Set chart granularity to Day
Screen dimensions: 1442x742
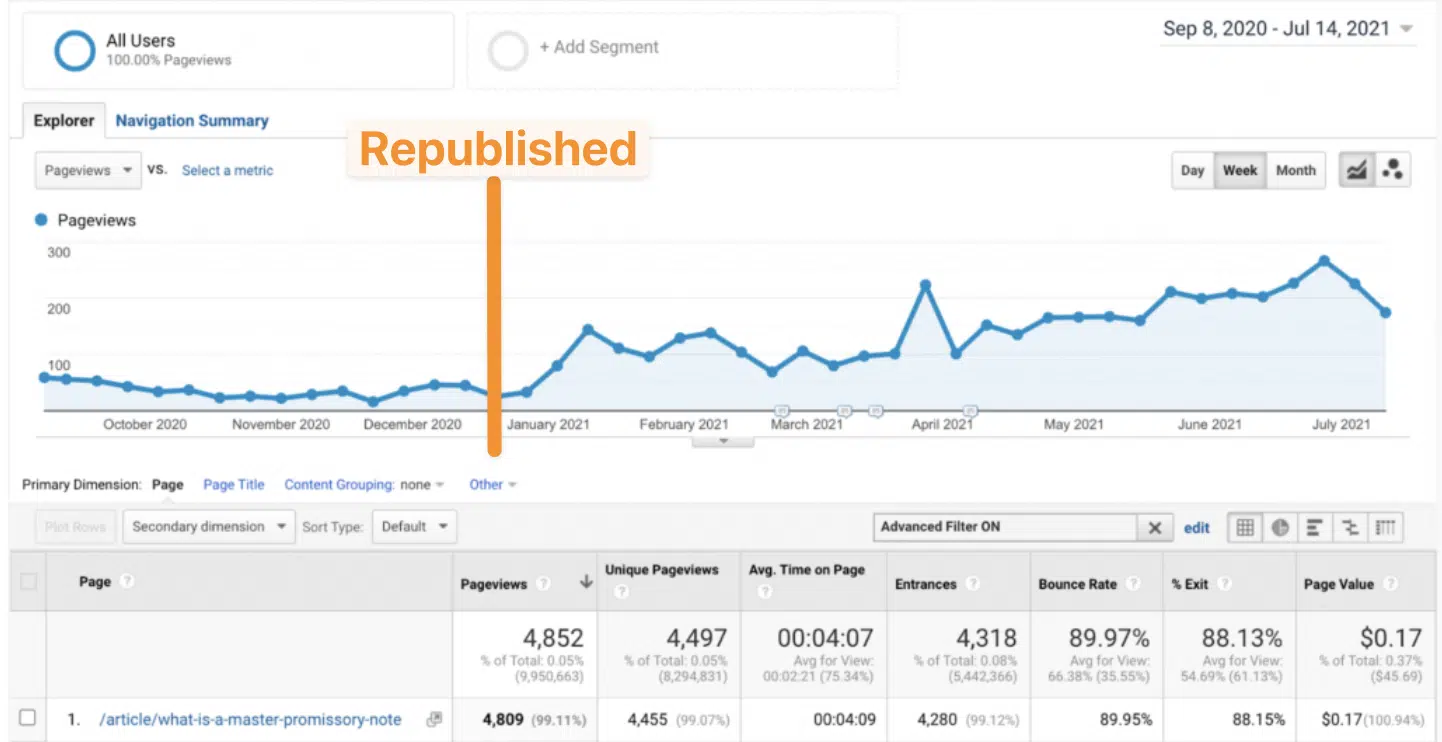1192,170
